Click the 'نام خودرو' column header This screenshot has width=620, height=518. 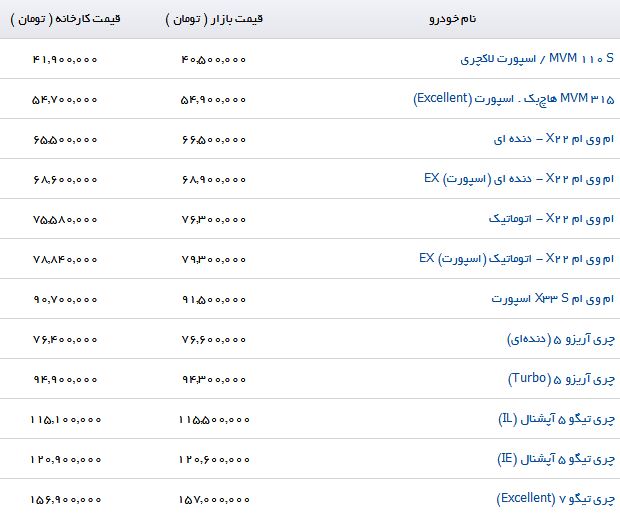[x=453, y=19]
